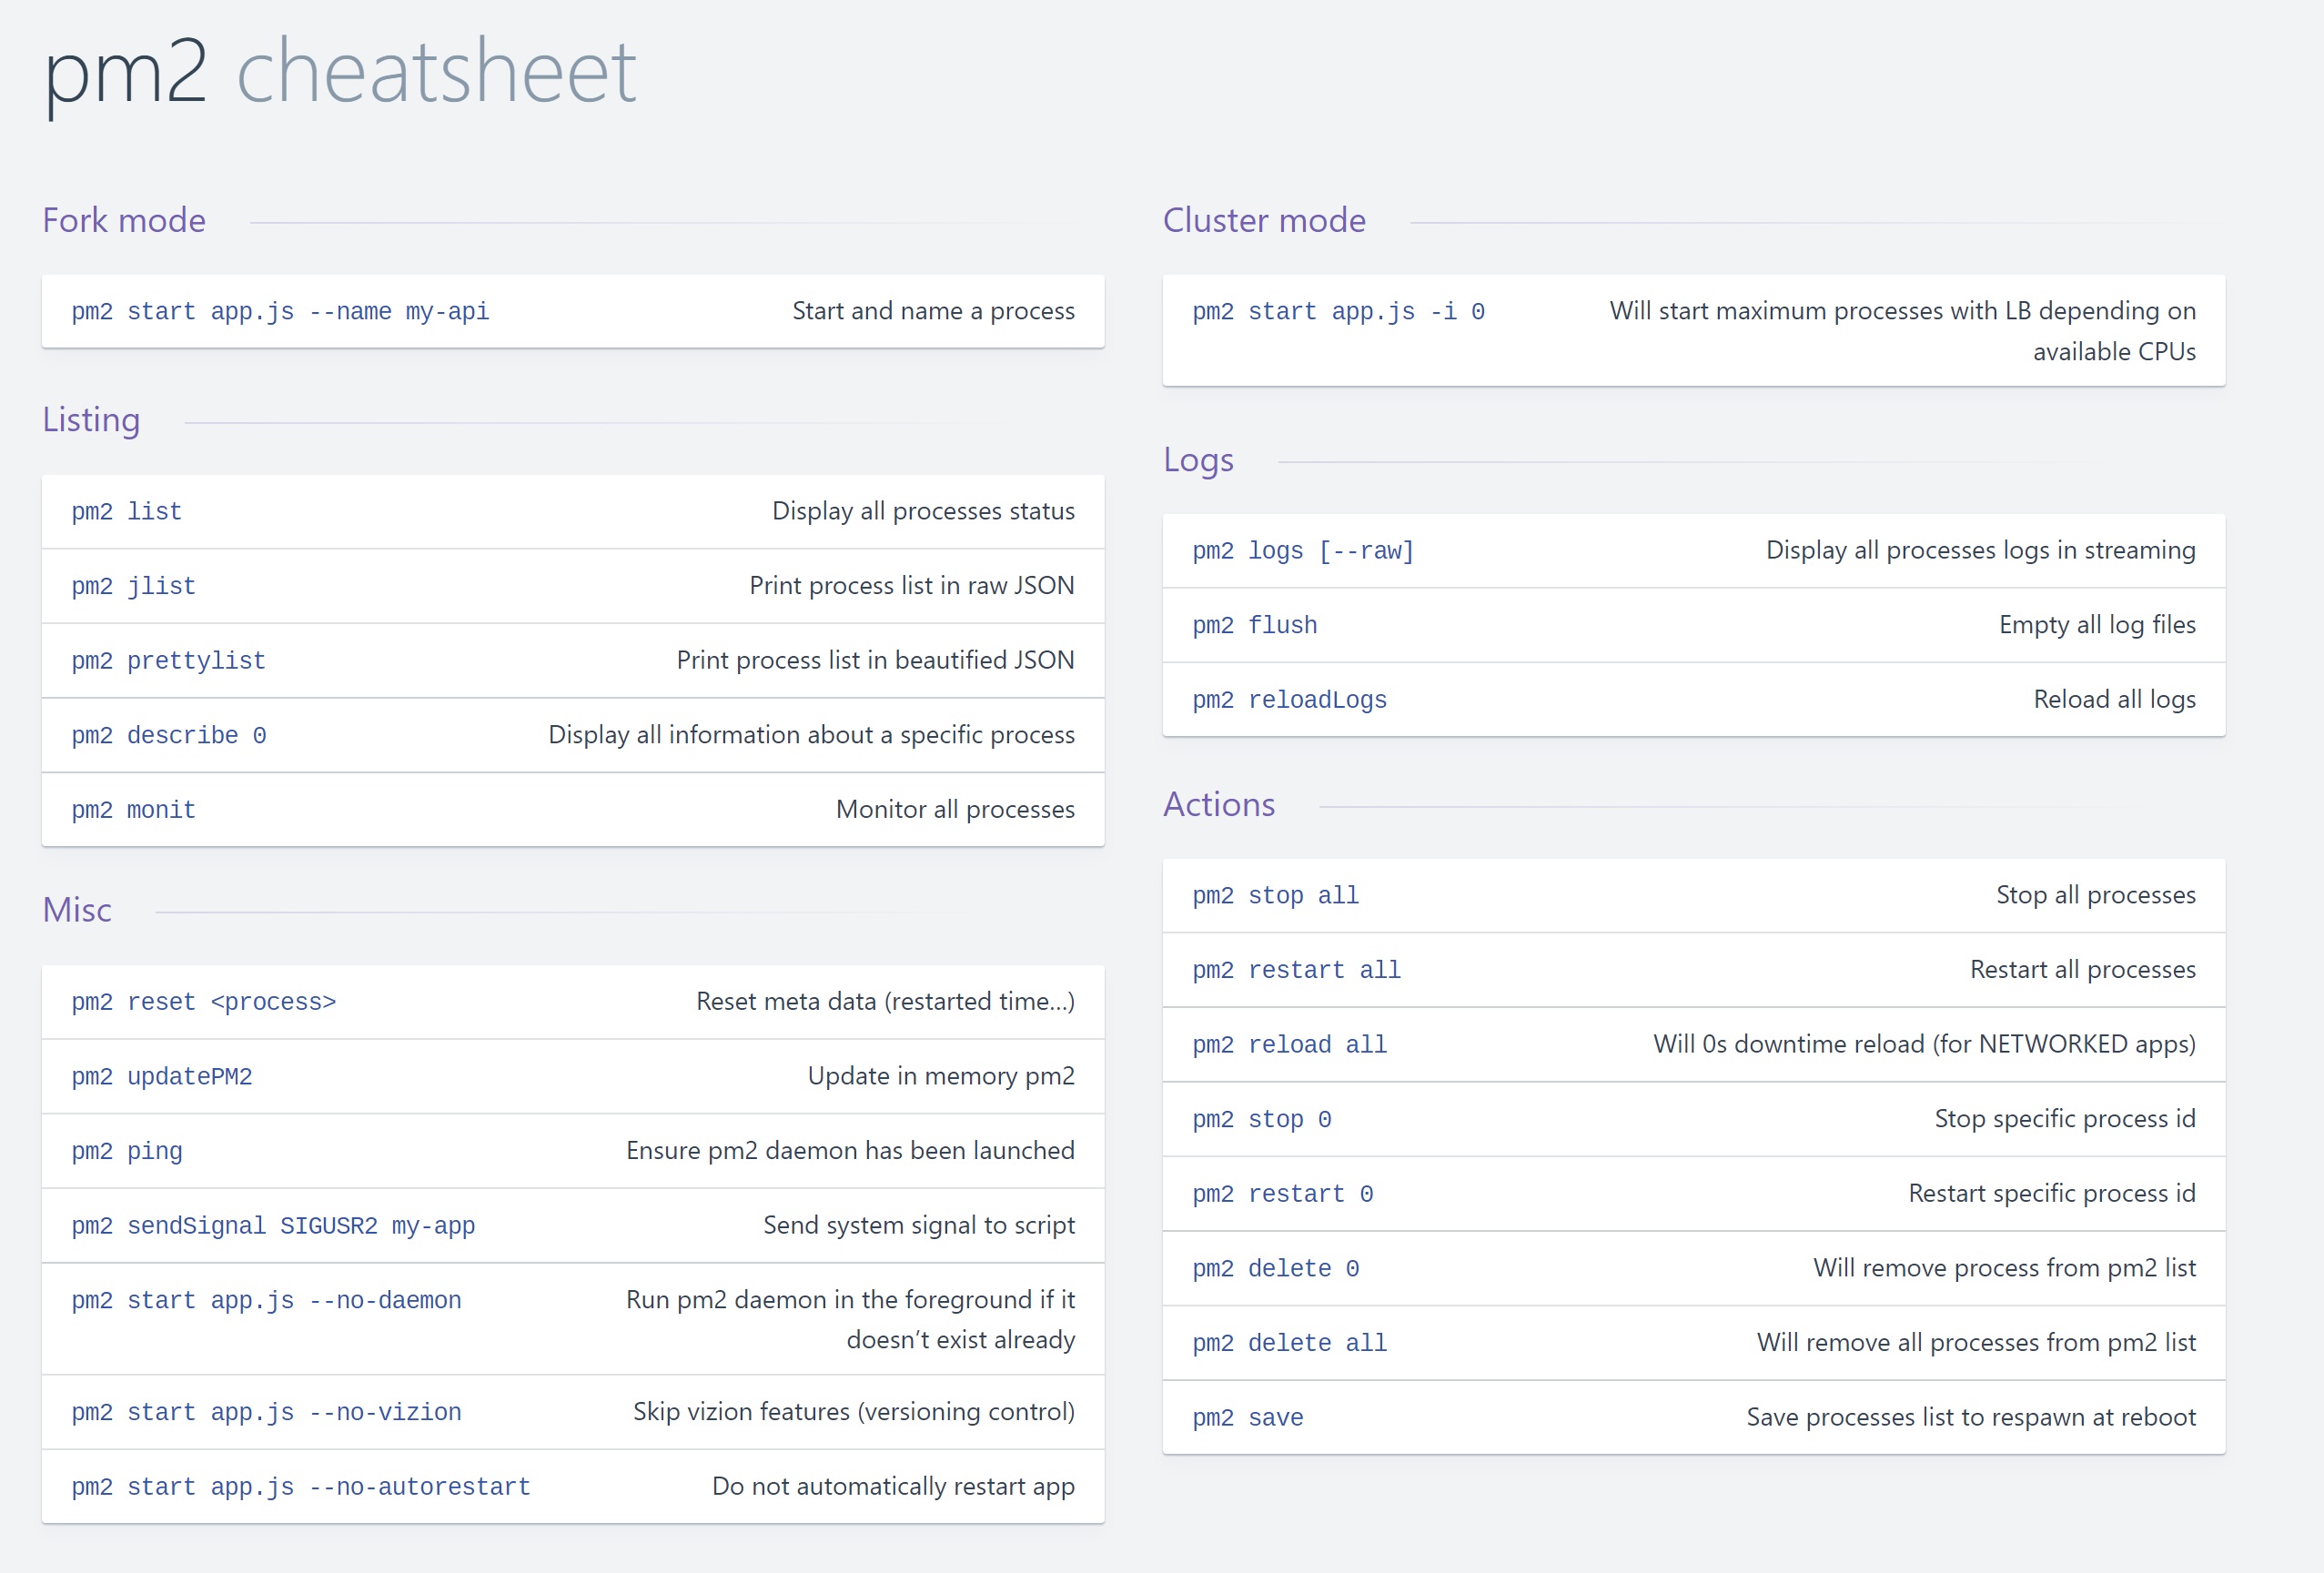
Task: Open the Logs section heading
Action: (x=1198, y=460)
